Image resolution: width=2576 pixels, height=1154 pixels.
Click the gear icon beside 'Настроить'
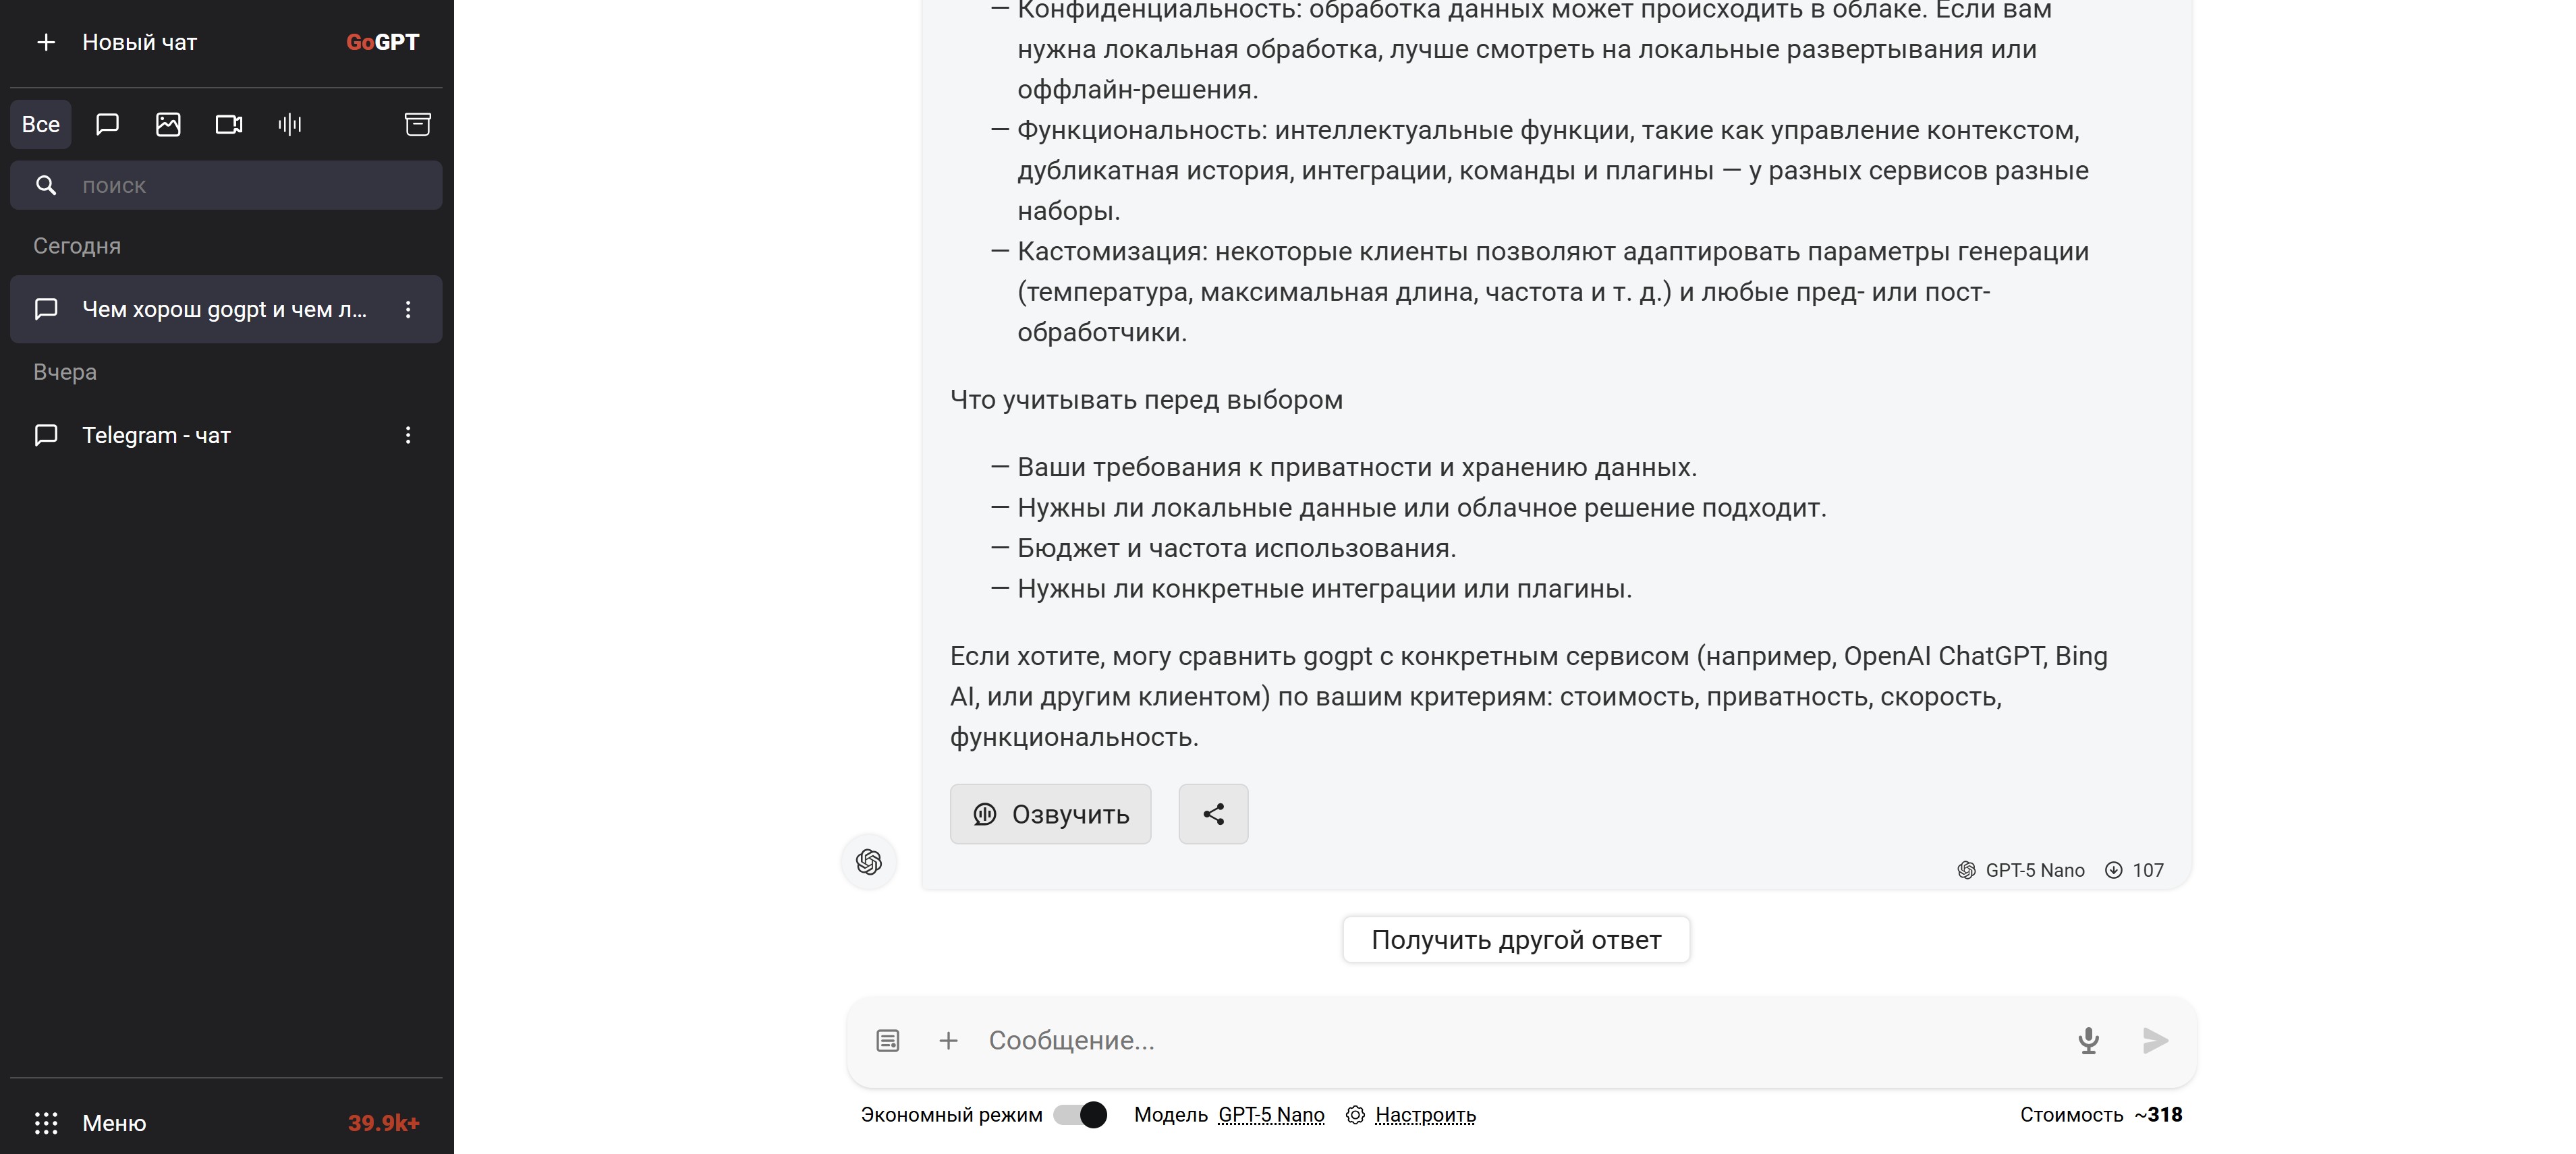[x=1355, y=1115]
